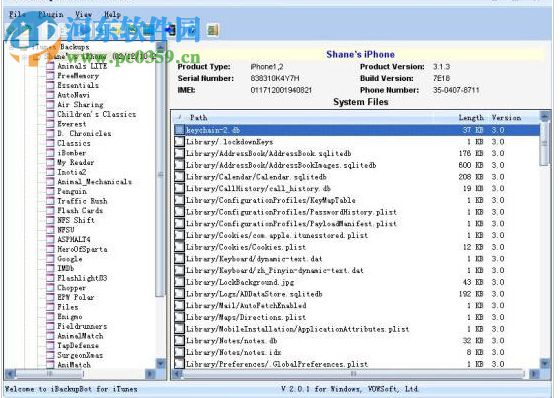
Task: Click the app icon beside Animals LITE
Action: tap(51, 66)
